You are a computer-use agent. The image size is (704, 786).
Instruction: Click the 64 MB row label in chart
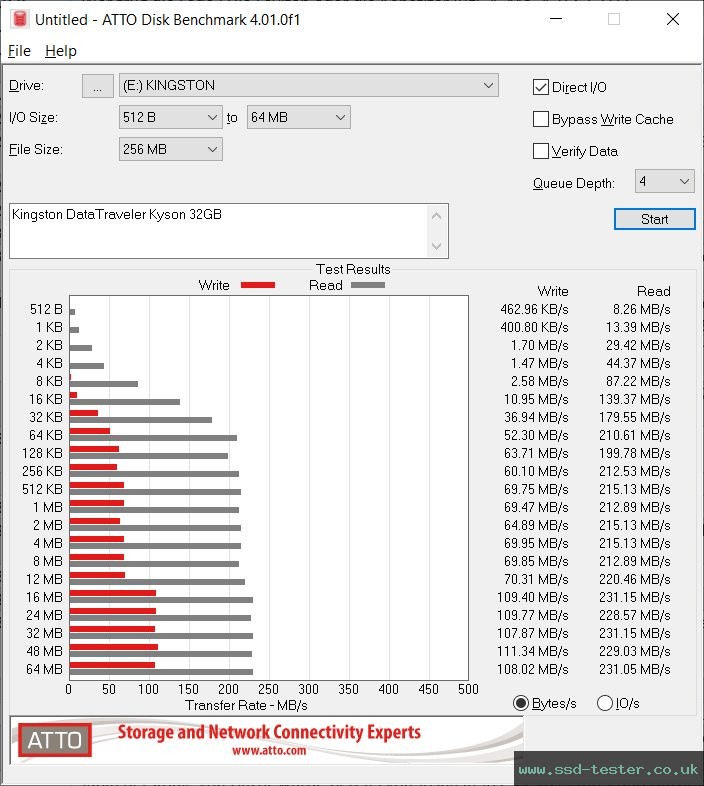45,669
